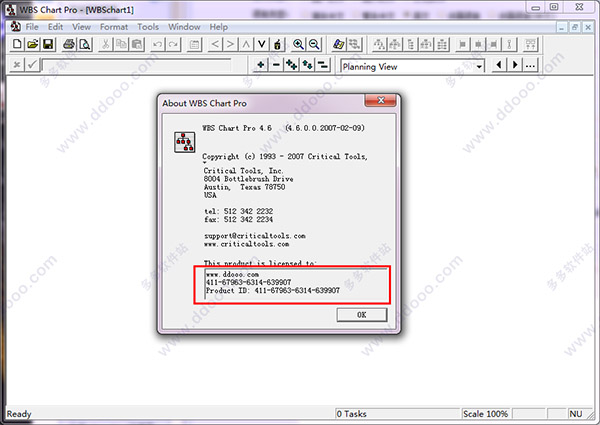Click the app icon in the title bar

(10, 10)
